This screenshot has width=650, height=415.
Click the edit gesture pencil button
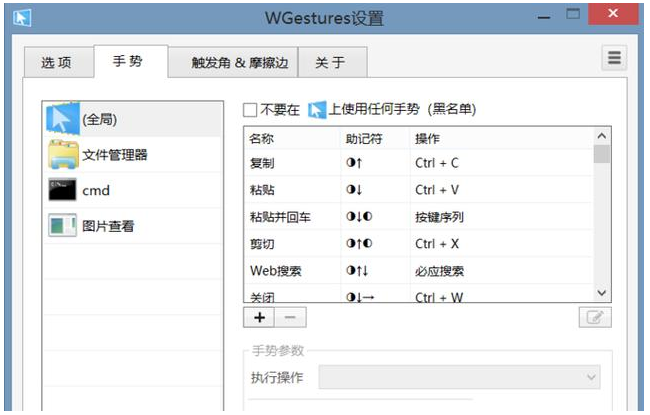tap(595, 318)
